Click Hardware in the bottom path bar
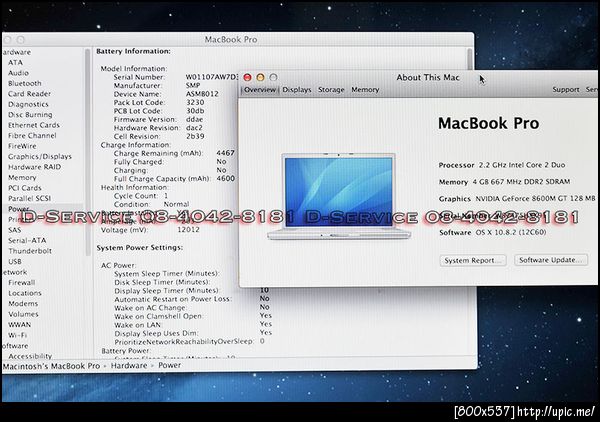This screenshot has width=600, height=422. point(129,366)
